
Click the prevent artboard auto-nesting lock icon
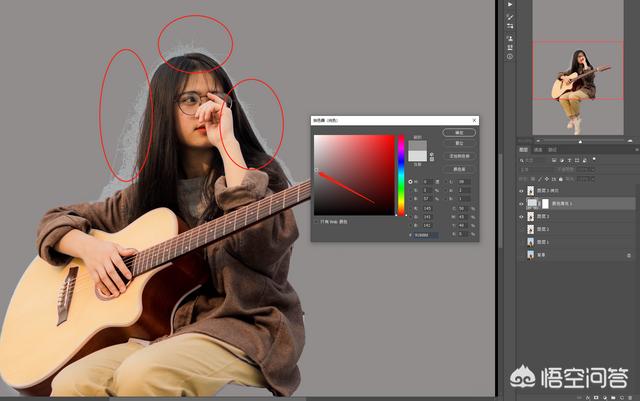554,179
